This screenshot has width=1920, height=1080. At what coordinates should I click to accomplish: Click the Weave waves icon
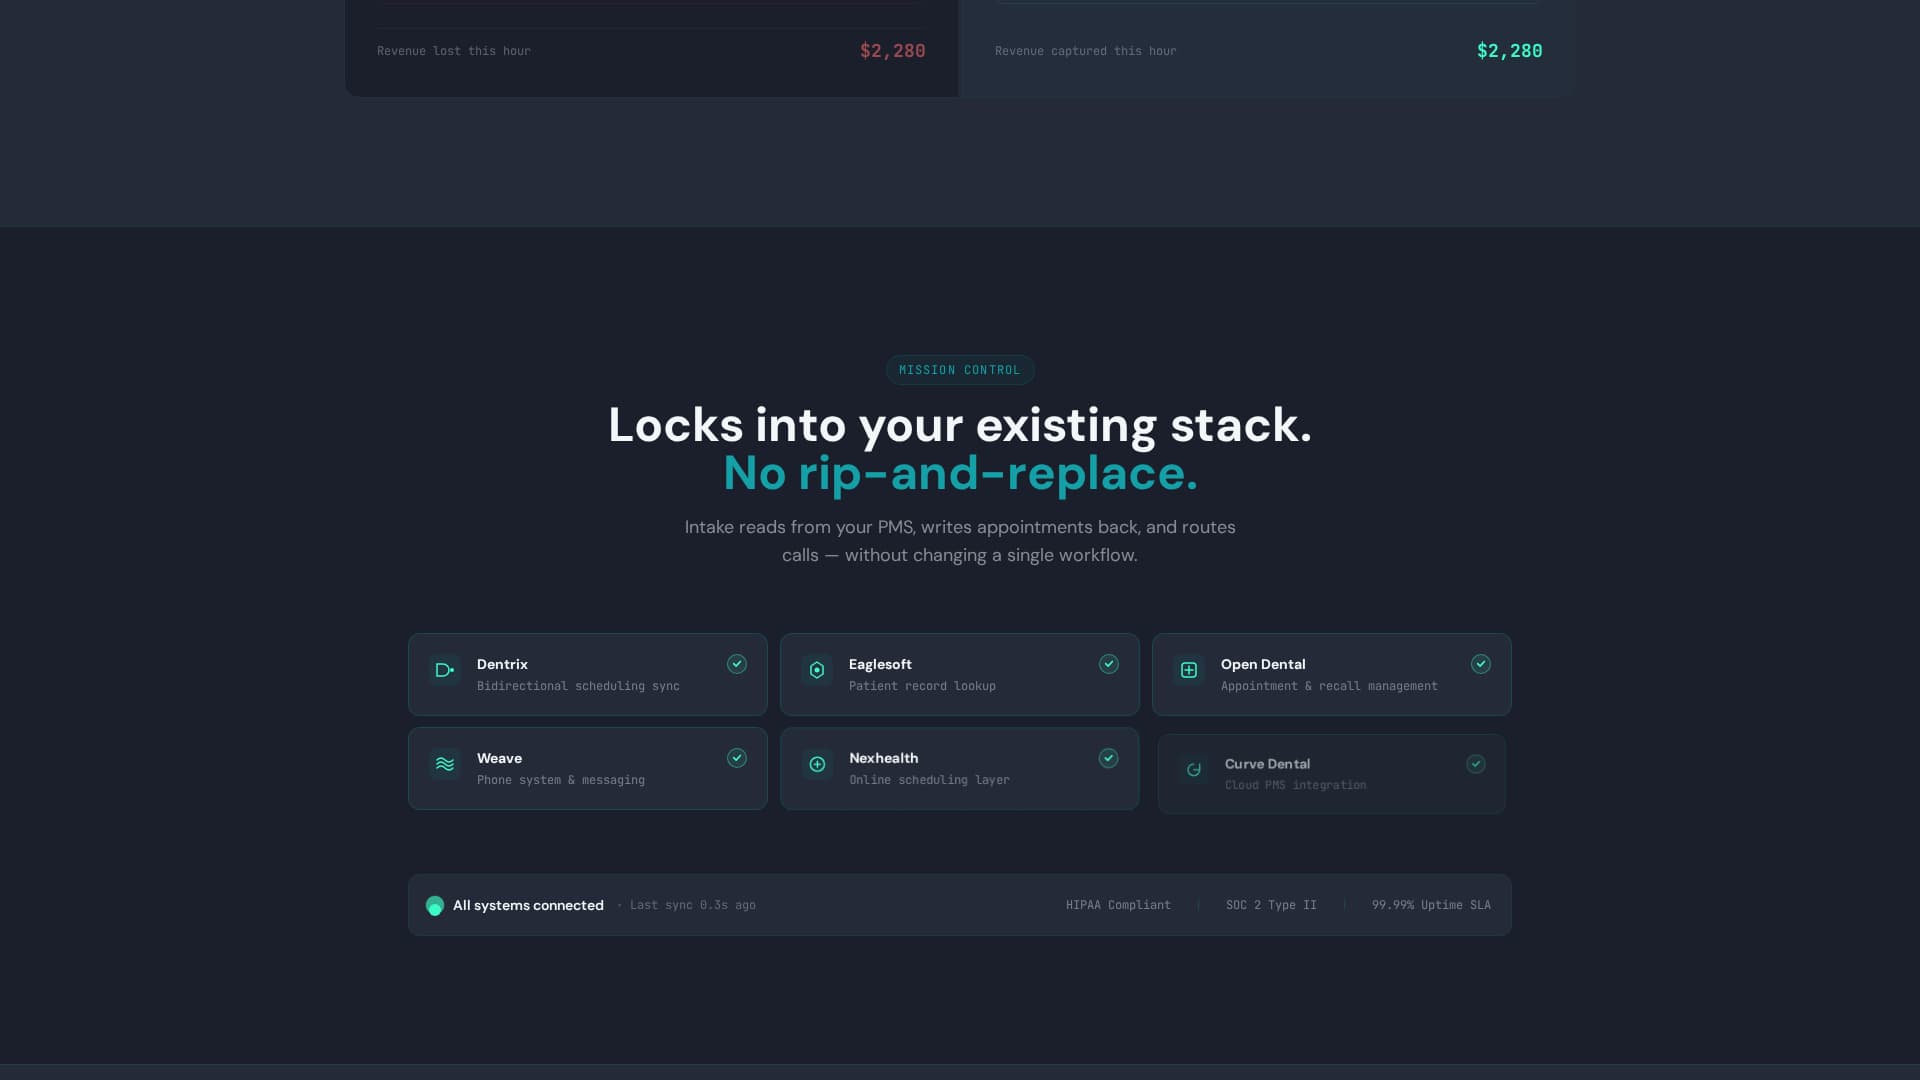(x=445, y=764)
